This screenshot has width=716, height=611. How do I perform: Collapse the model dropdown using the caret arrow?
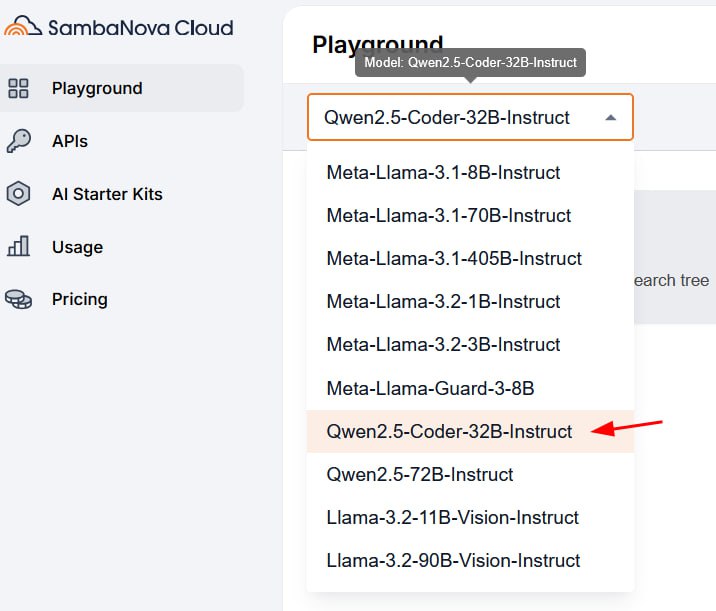611,118
